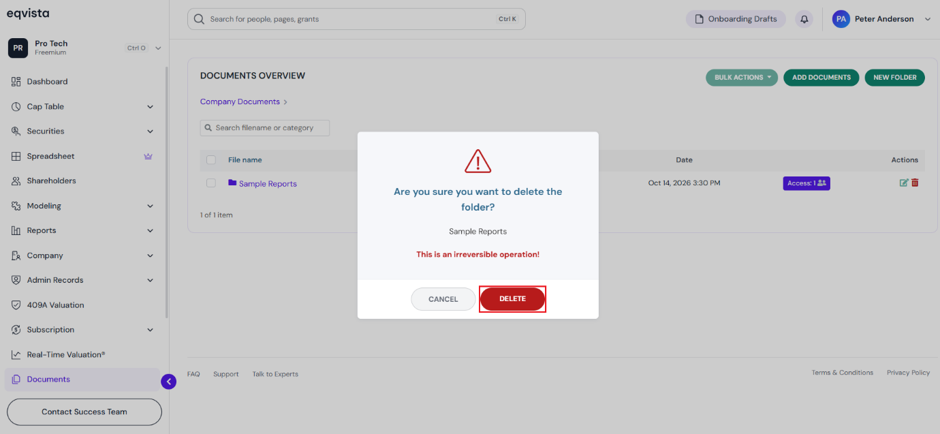Click the red trash icon for Sample Reports

(x=915, y=183)
